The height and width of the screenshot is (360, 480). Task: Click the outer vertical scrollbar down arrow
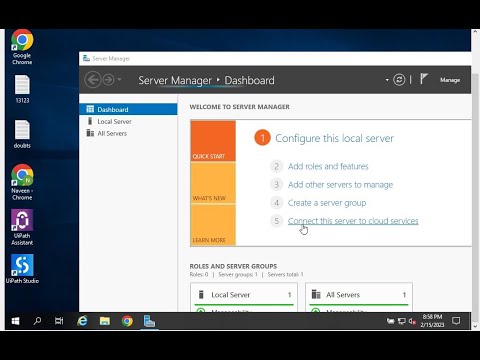475,326
